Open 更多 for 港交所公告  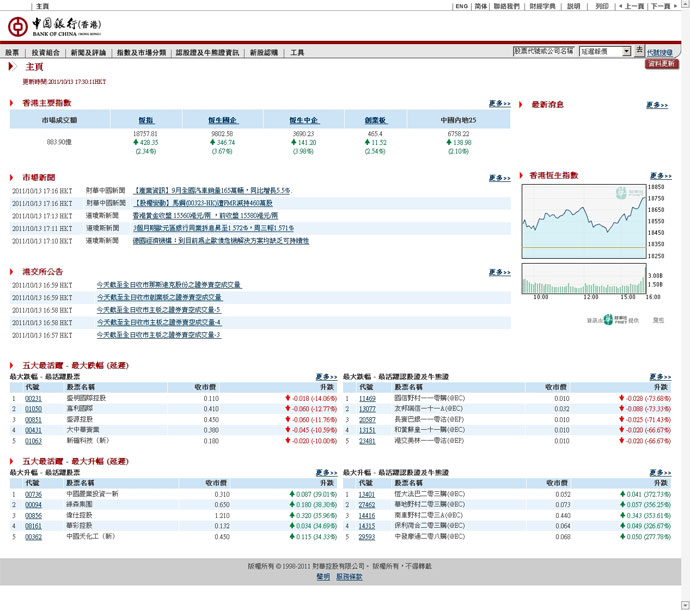point(499,272)
